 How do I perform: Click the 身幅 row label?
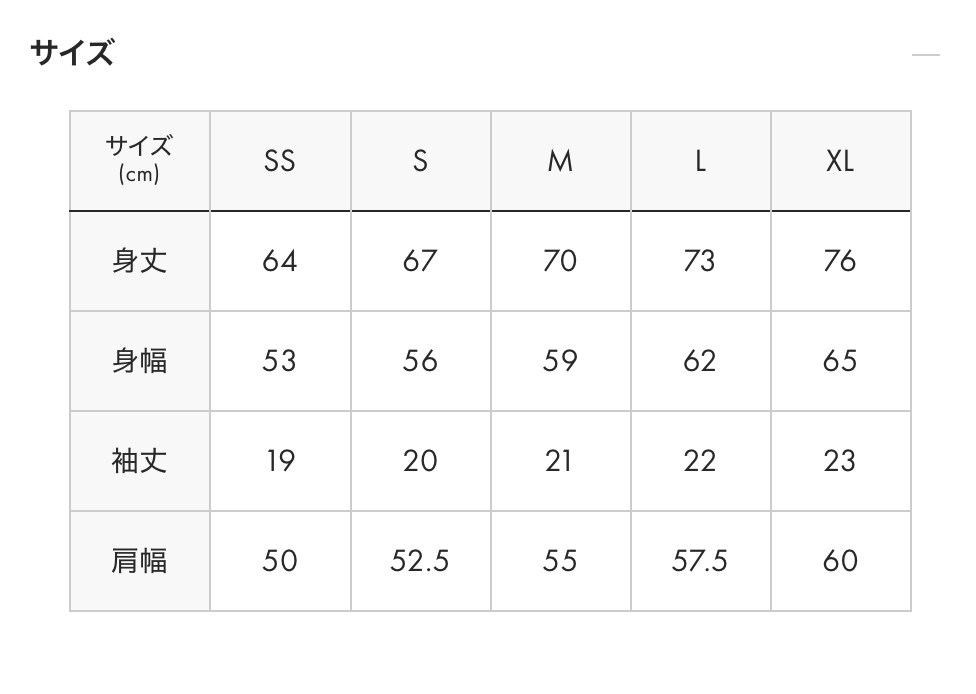[x=139, y=361]
